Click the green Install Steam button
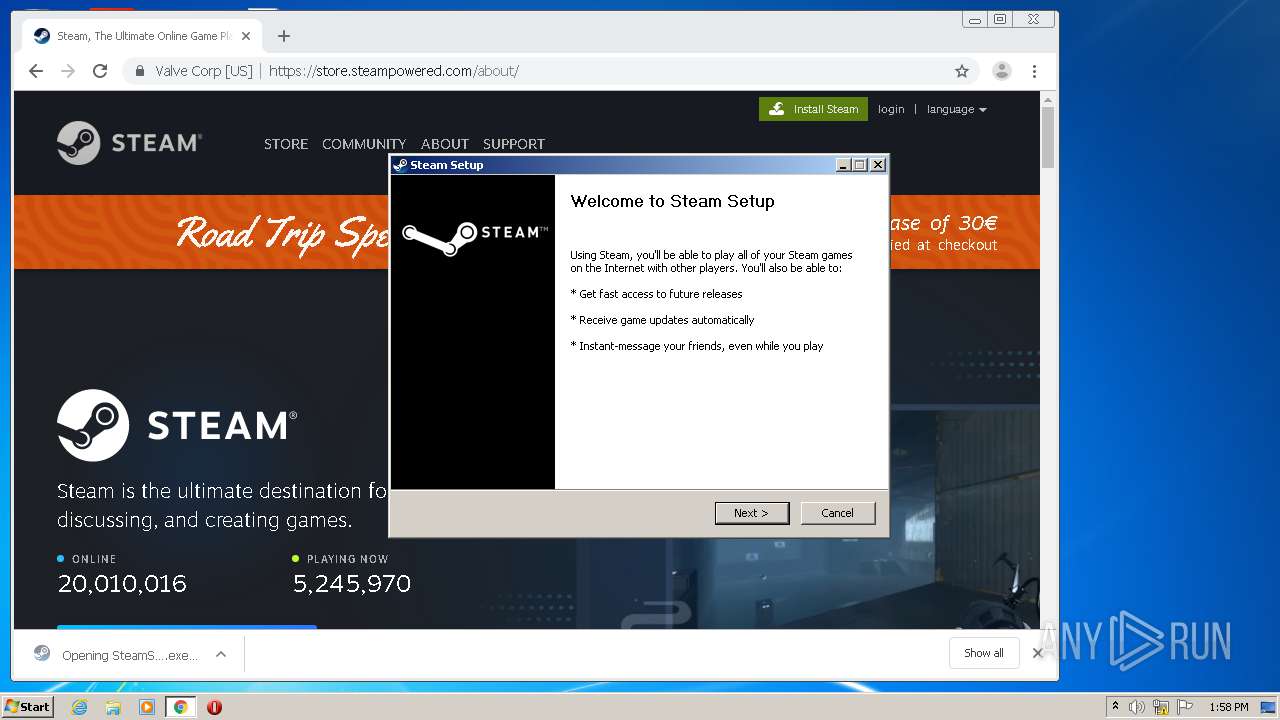The image size is (1280, 720). 813,109
